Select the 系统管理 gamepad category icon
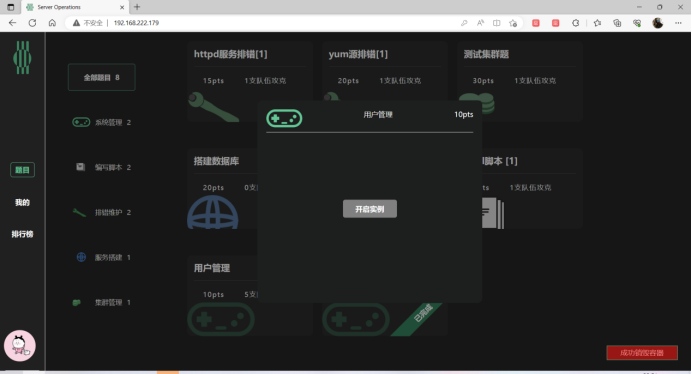Image resolution: width=692 pixels, height=374 pixels. [x=81, y=122]
